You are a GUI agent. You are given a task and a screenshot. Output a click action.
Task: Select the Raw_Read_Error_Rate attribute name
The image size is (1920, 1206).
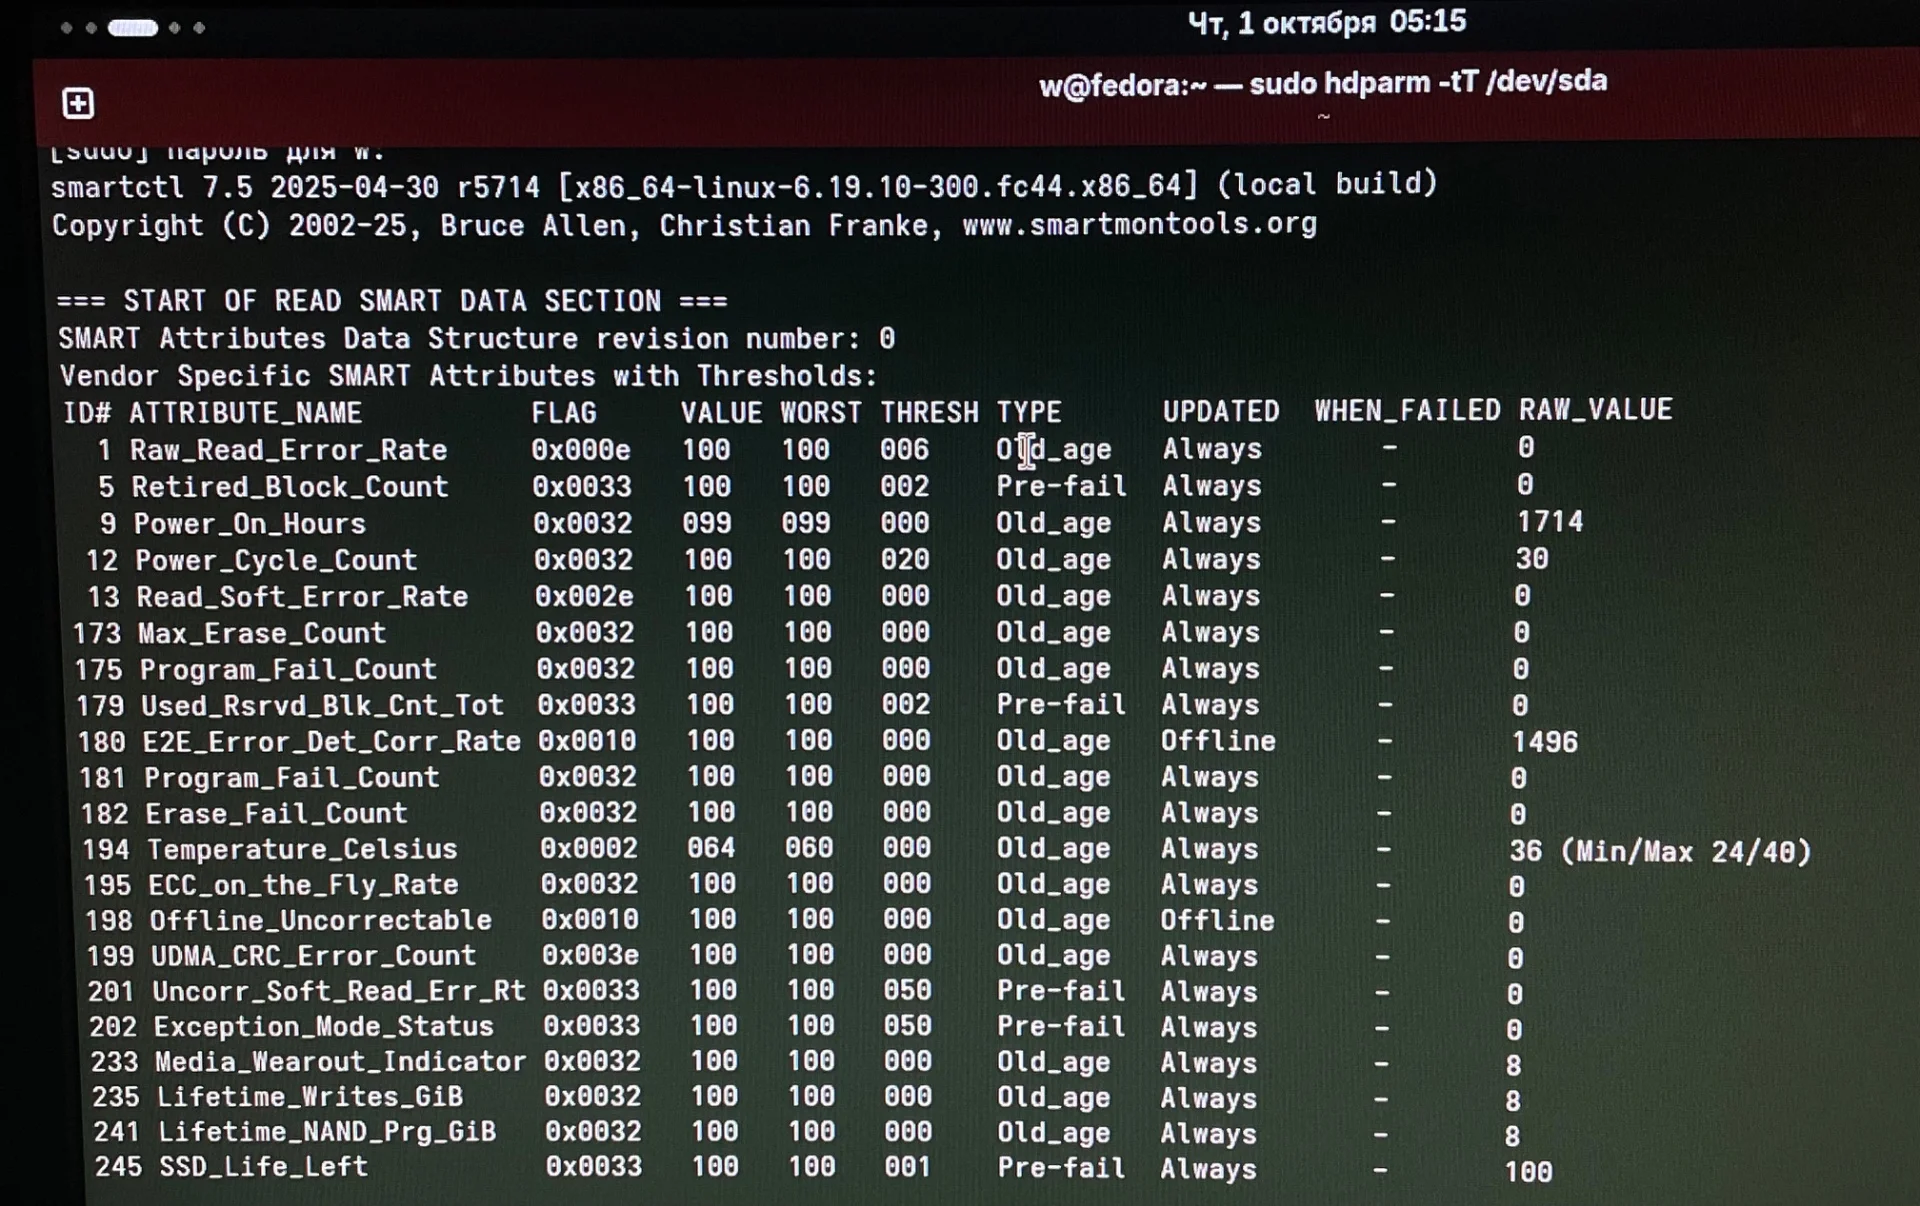288,450
